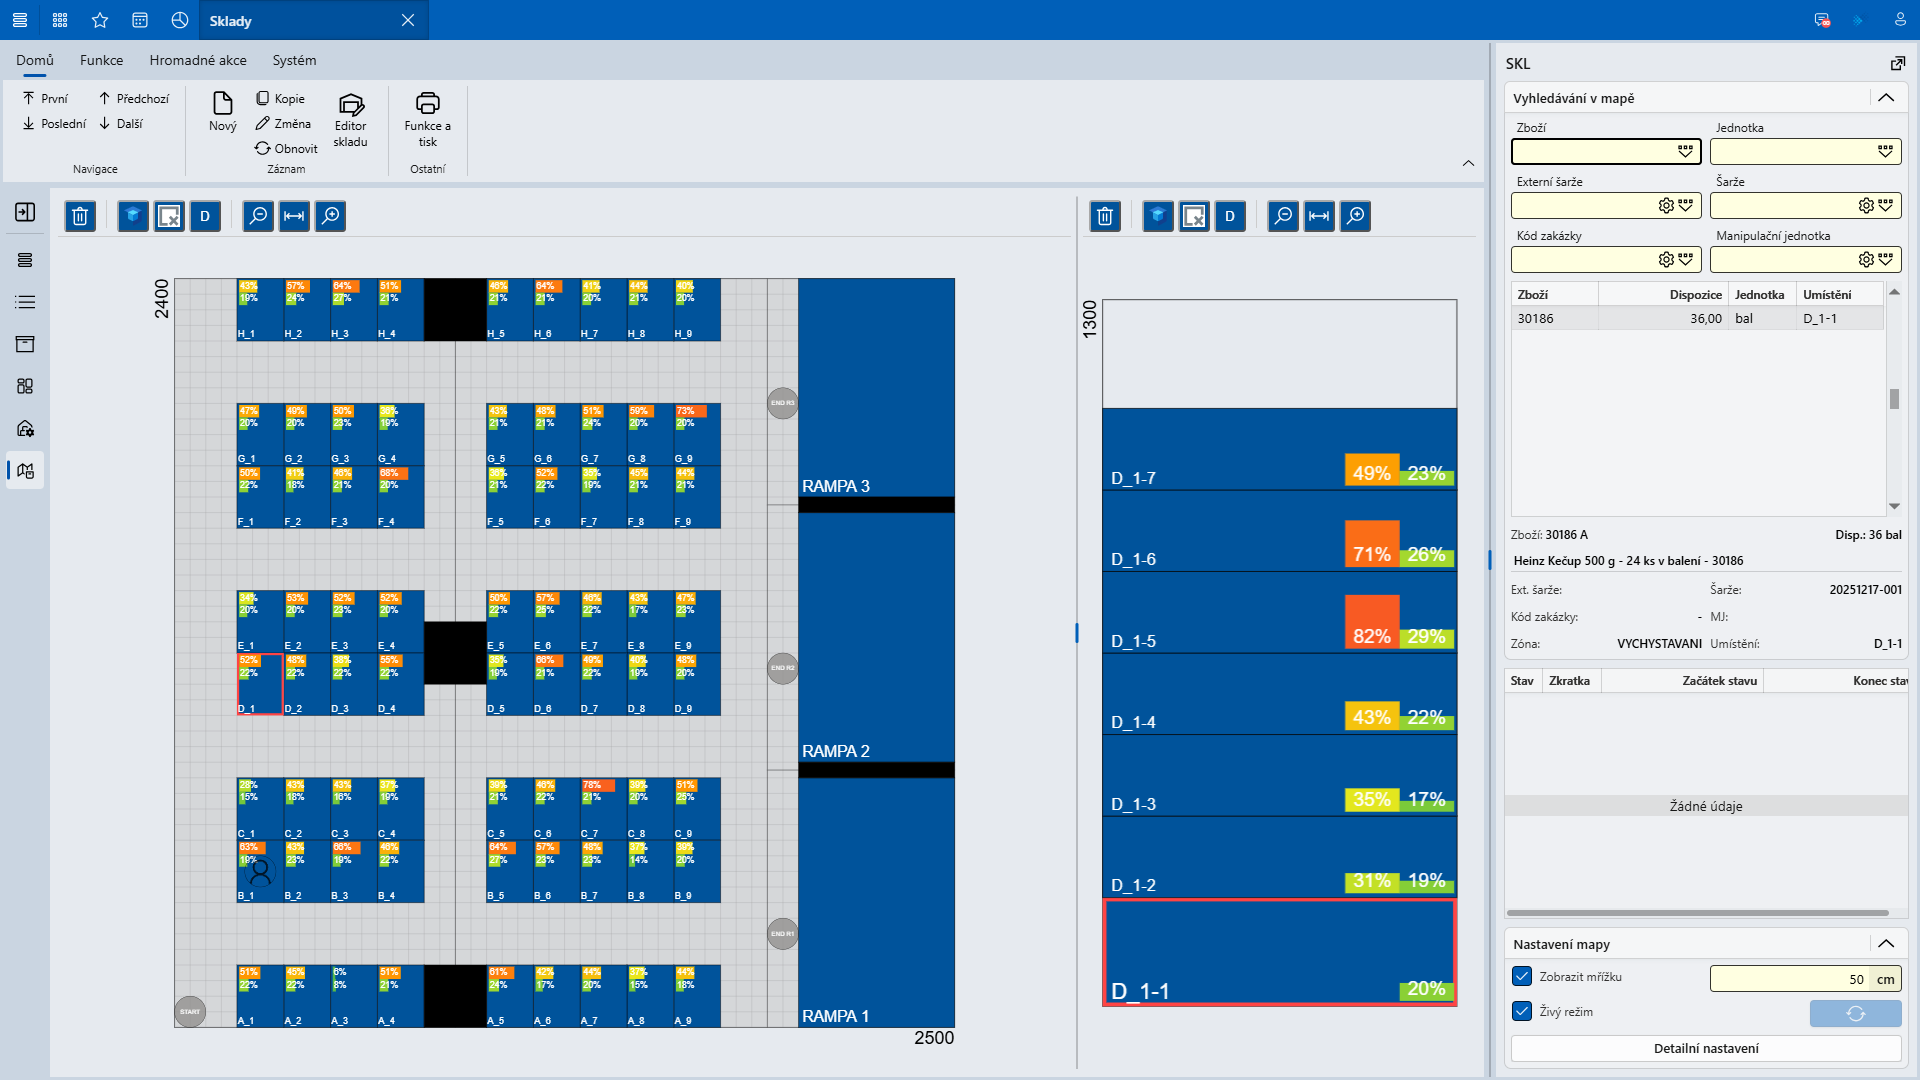The image size is (1920, 1080).
Task: Open Manipulační jednotka dropdown arrow
Action: [1885, 259]
